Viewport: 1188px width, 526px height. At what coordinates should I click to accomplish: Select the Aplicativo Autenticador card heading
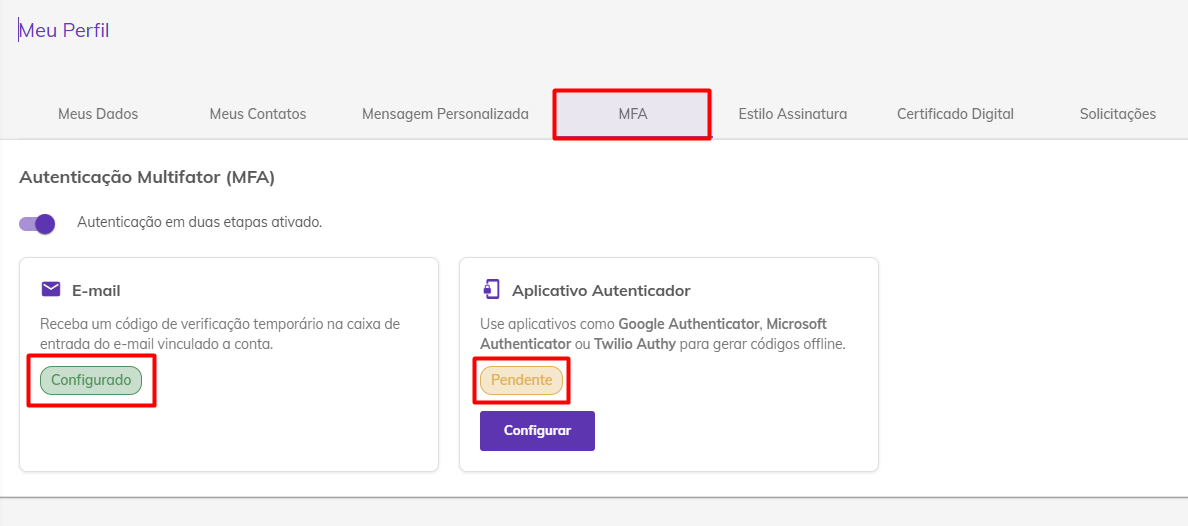[x=602, y=290]
